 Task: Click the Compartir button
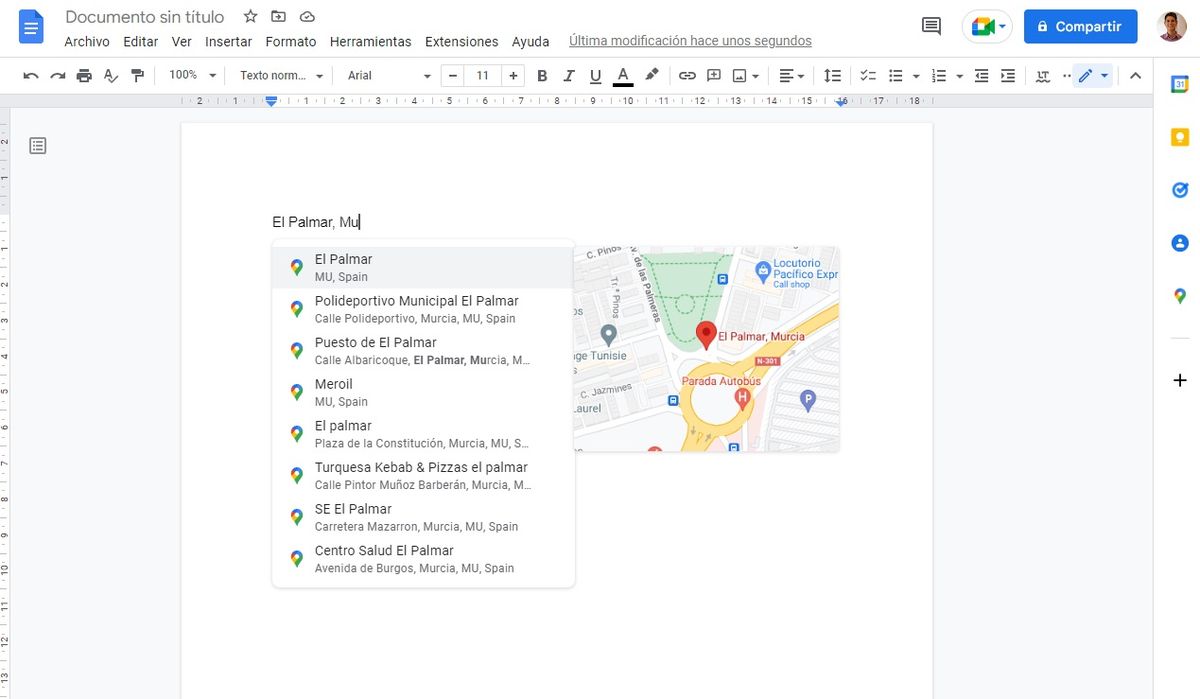[1080, 26]
